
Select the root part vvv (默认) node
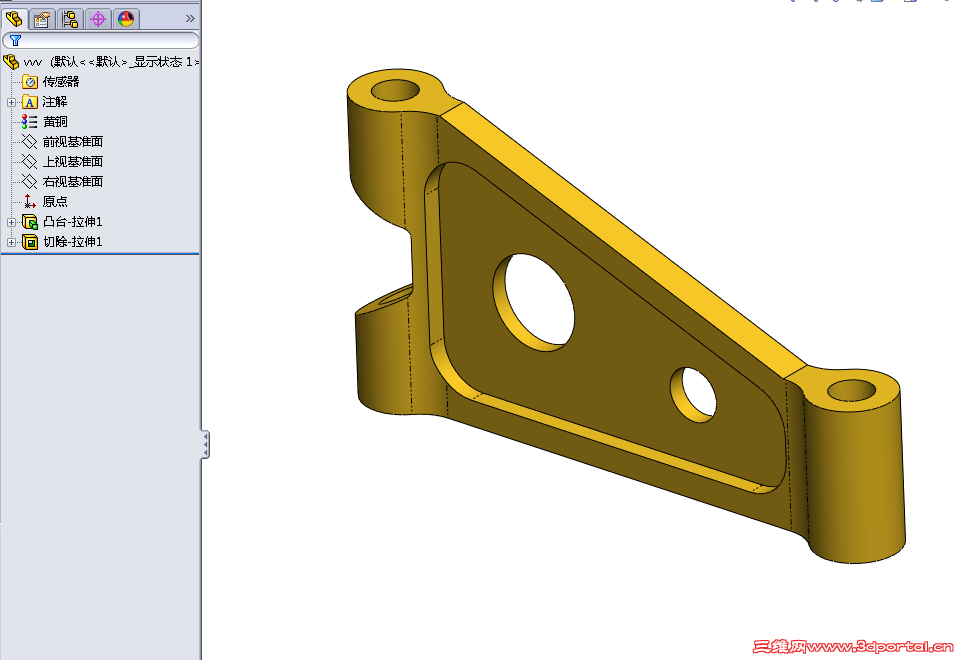[101, 61]
